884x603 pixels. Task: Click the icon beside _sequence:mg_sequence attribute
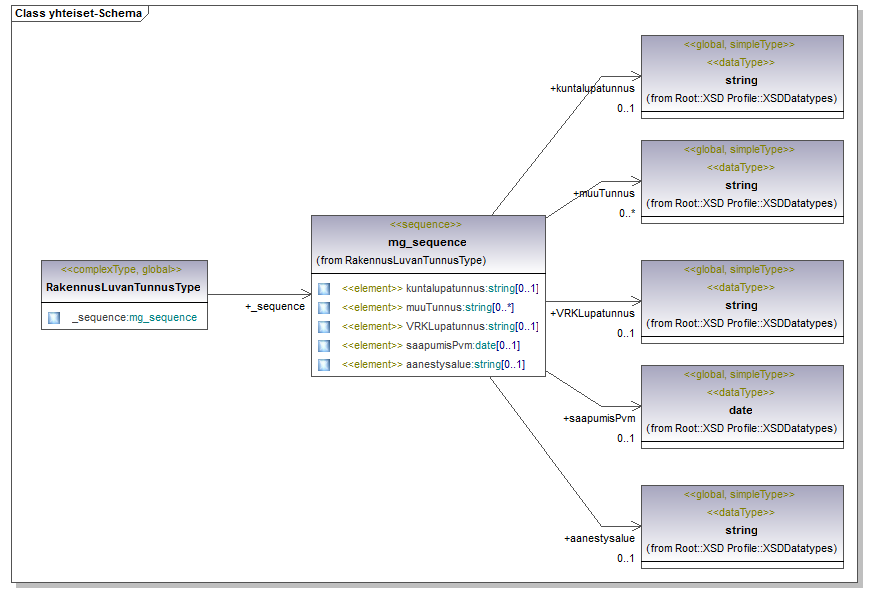point(54,318)
